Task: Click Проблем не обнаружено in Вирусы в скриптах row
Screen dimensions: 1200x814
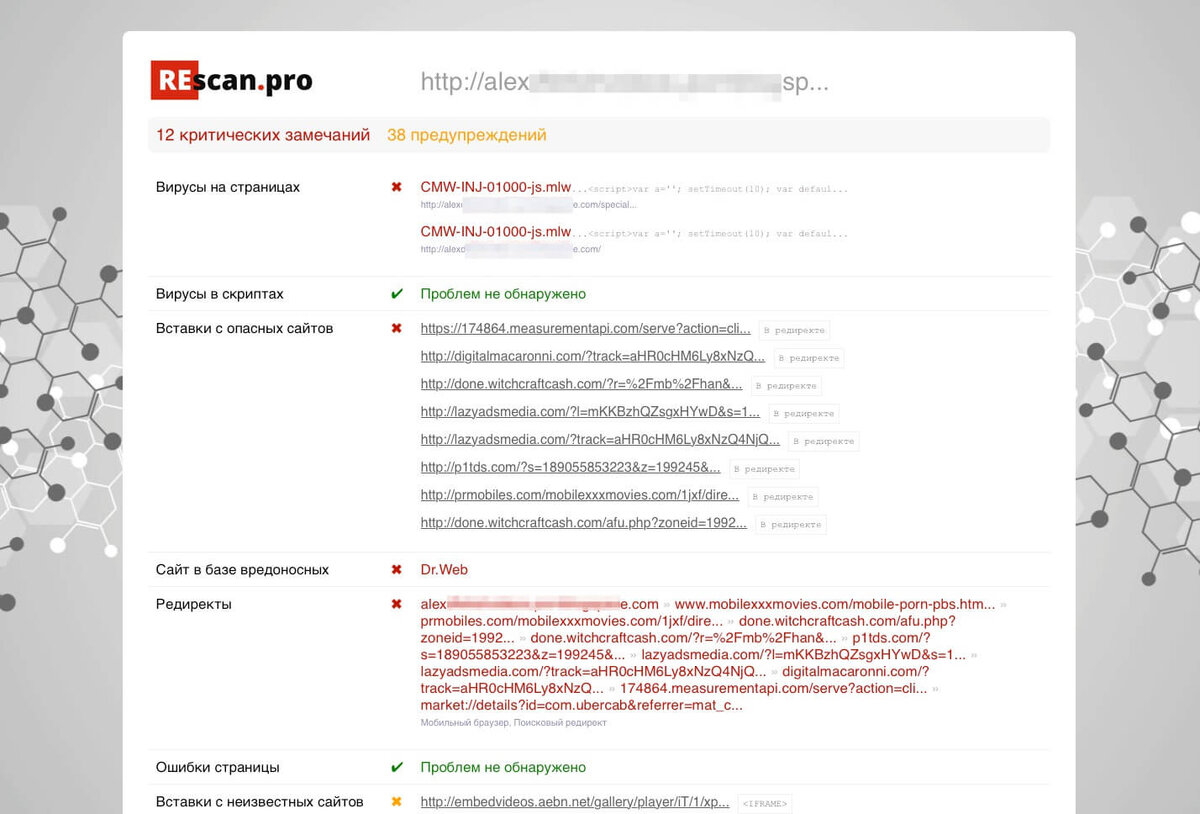Action: pyautogui.click(x=503, y=294)
